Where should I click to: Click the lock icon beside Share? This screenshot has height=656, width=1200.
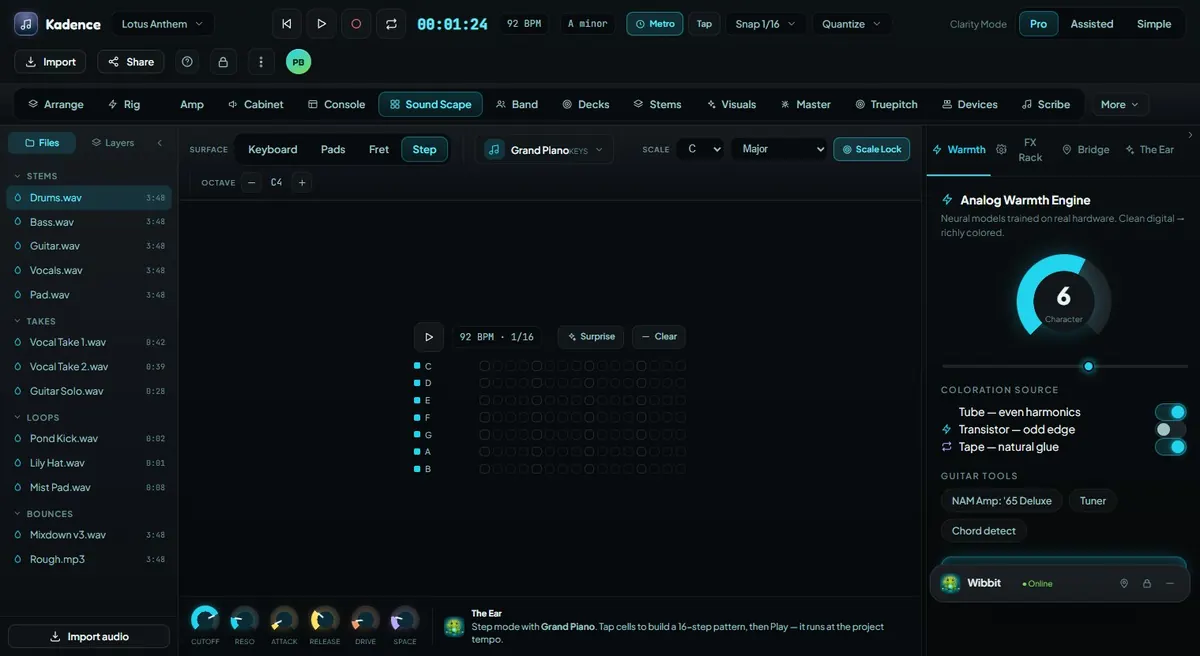pos(223,62)
